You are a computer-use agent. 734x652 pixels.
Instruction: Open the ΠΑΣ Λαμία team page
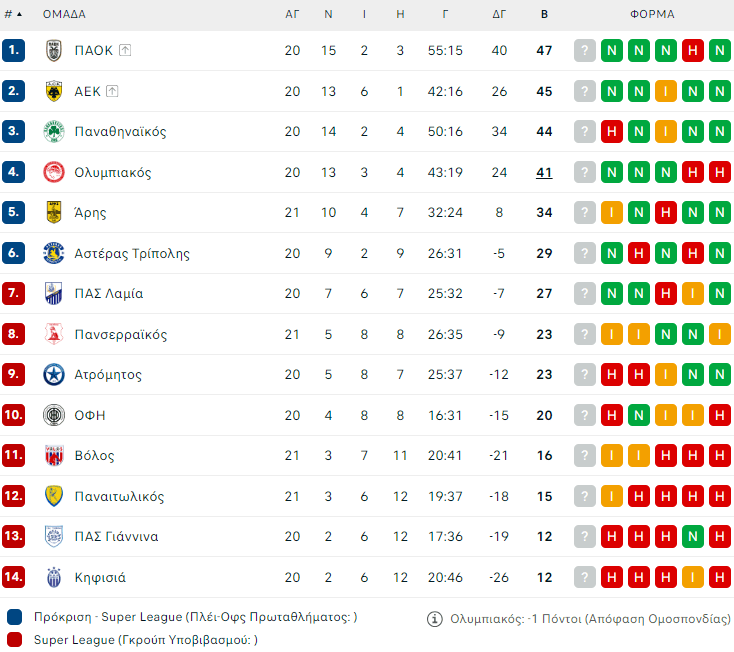pos(109,294)
